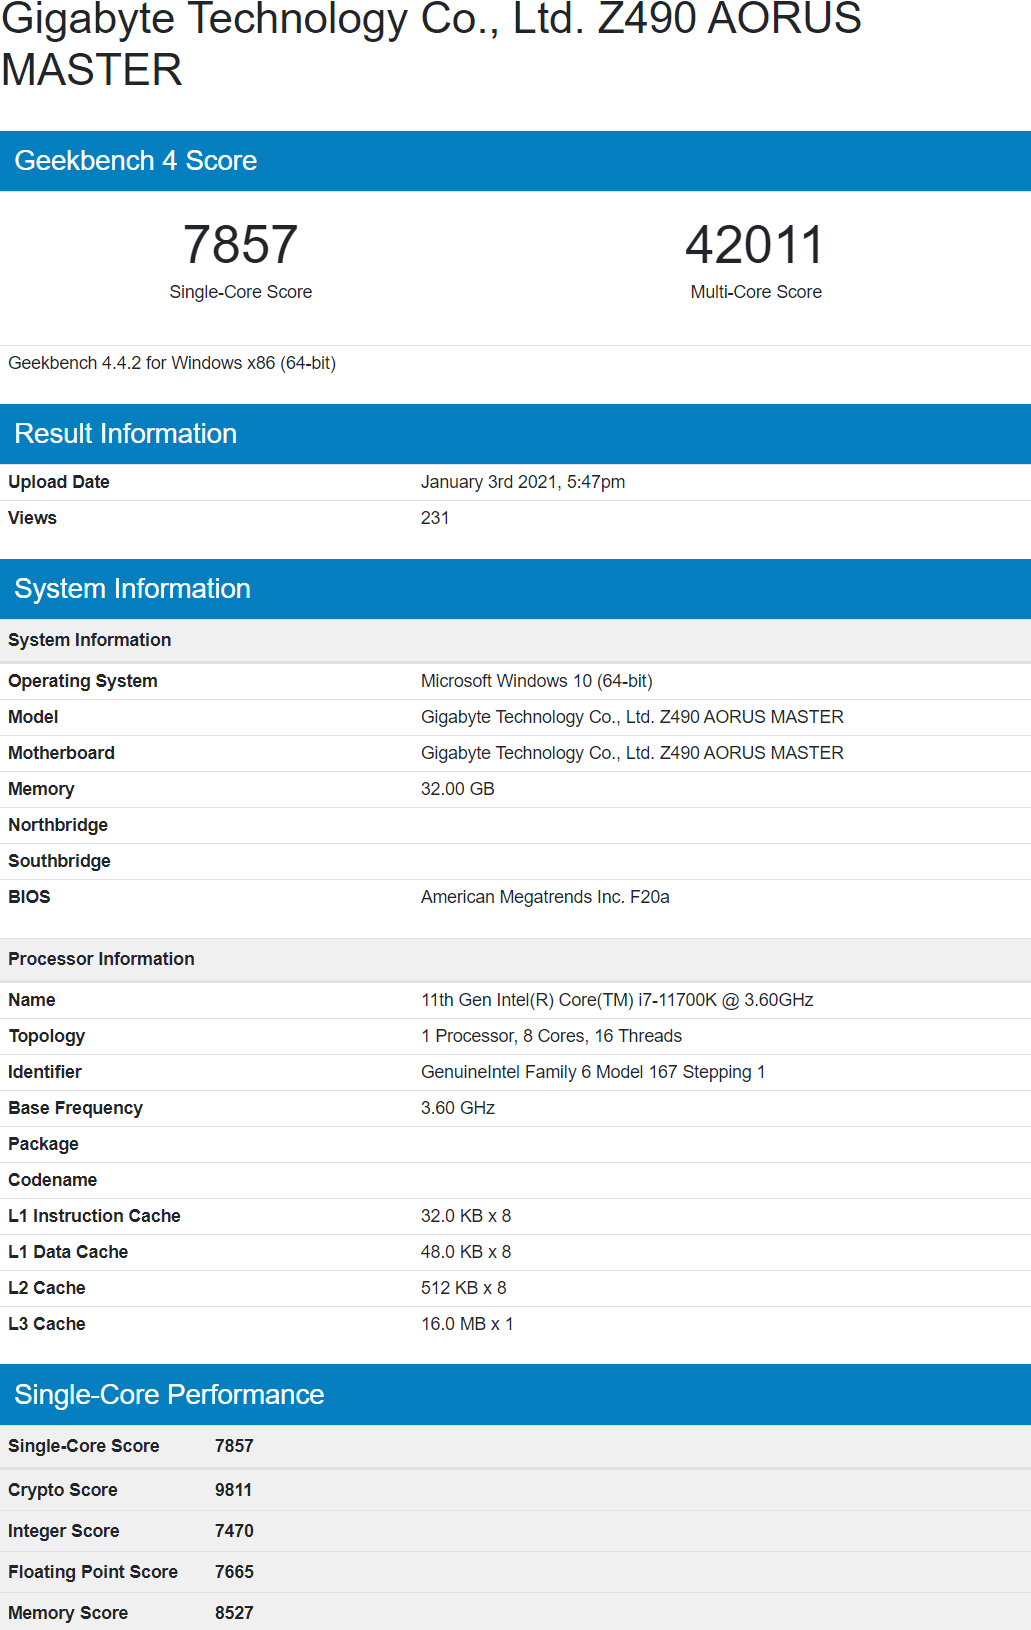Select the 16.0 MB x 1 value
1031x1630 pixels.
click(x=467, y=1324)
